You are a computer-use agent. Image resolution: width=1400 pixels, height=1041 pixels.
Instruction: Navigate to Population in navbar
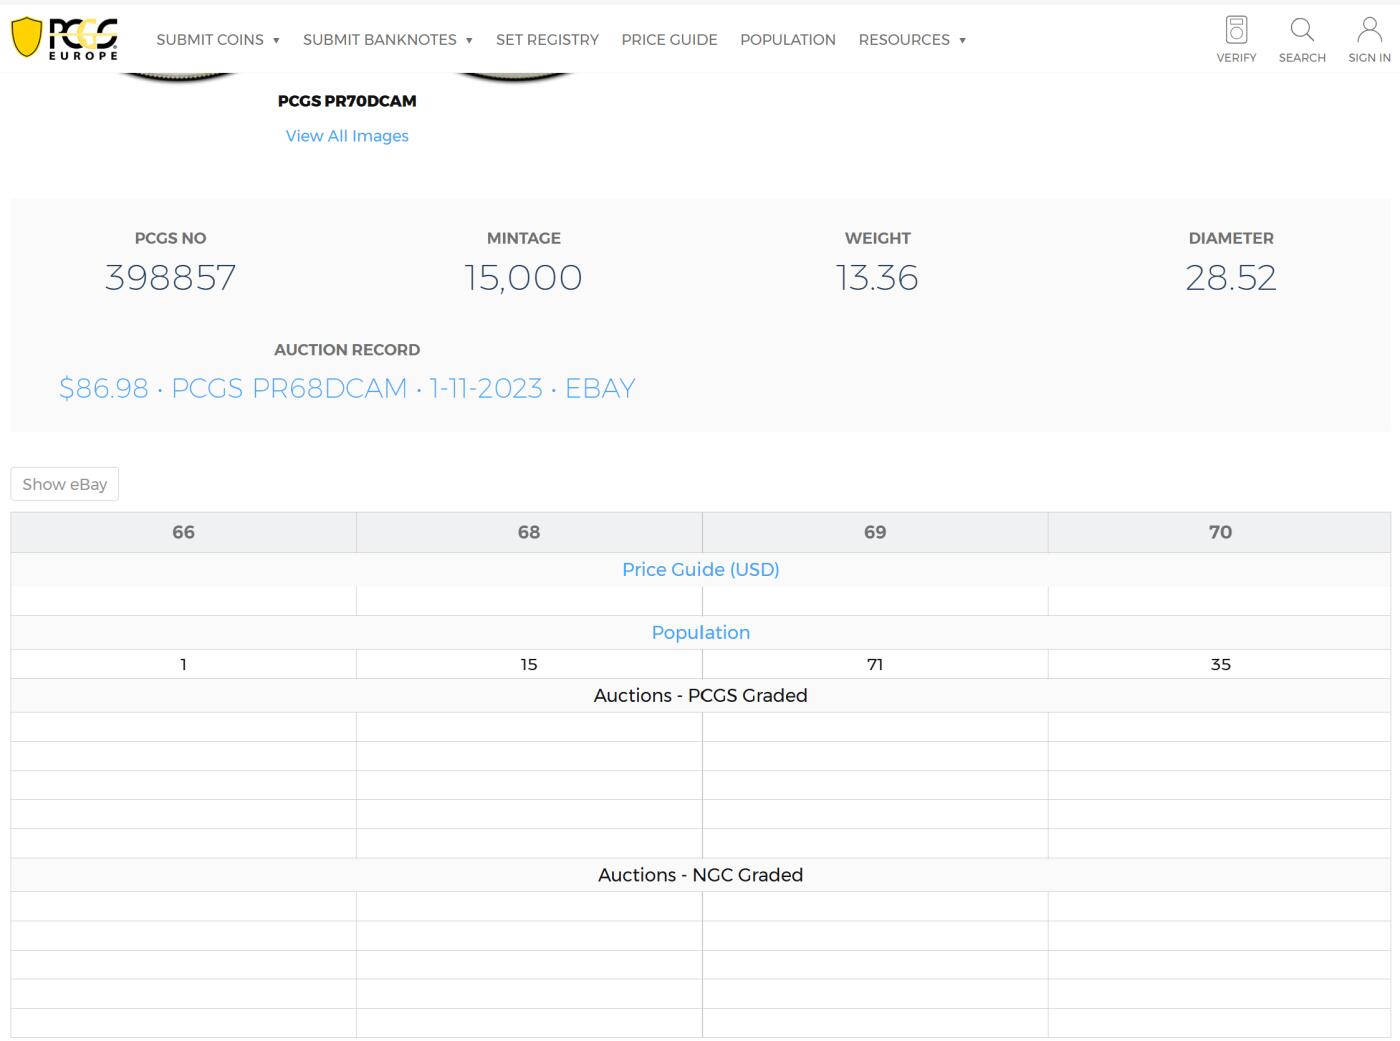787,40
